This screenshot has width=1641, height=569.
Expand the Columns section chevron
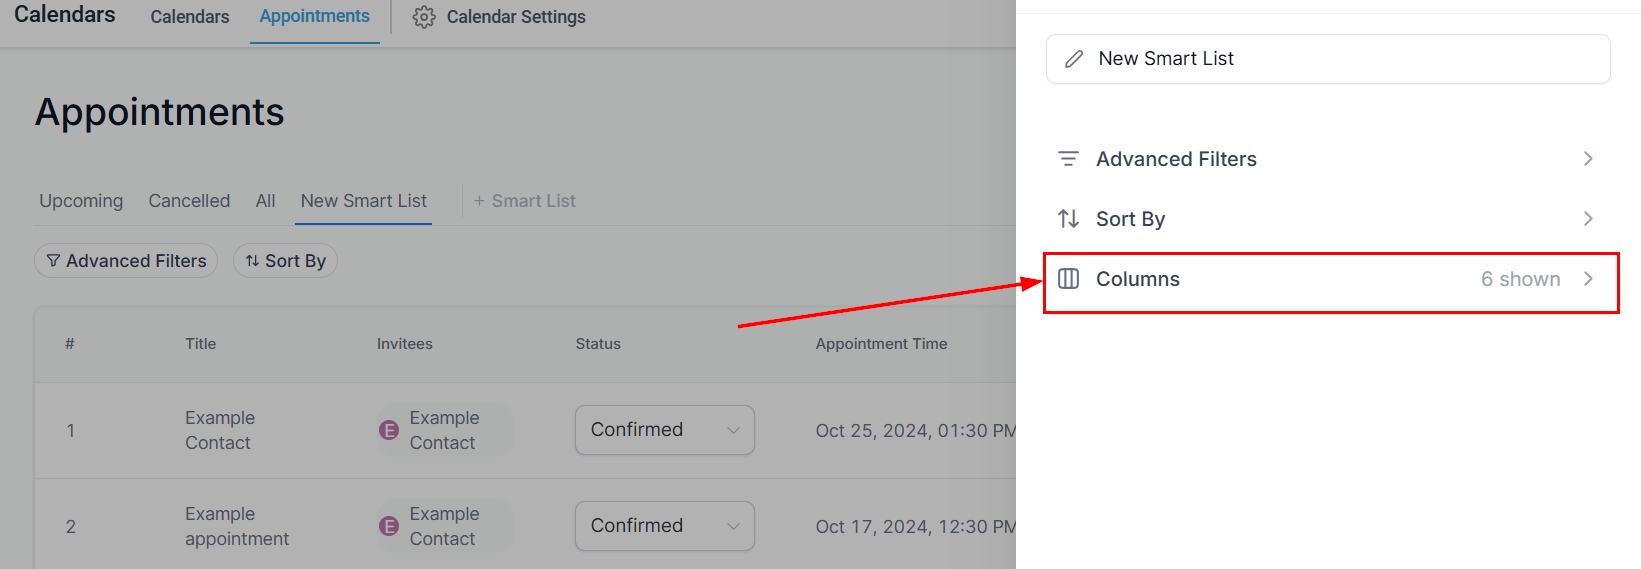[1588, 279]
